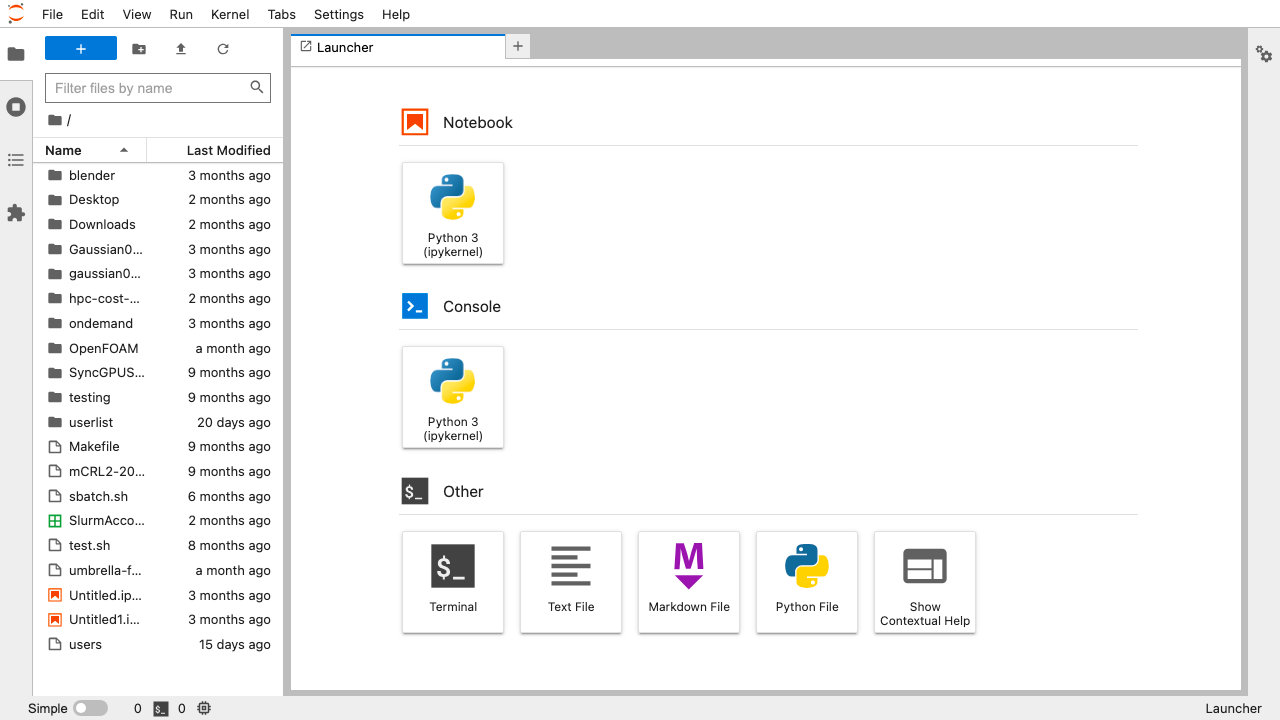Click the Filter files by name field
The image size is (1280, 720).
[x=148, y=88]
